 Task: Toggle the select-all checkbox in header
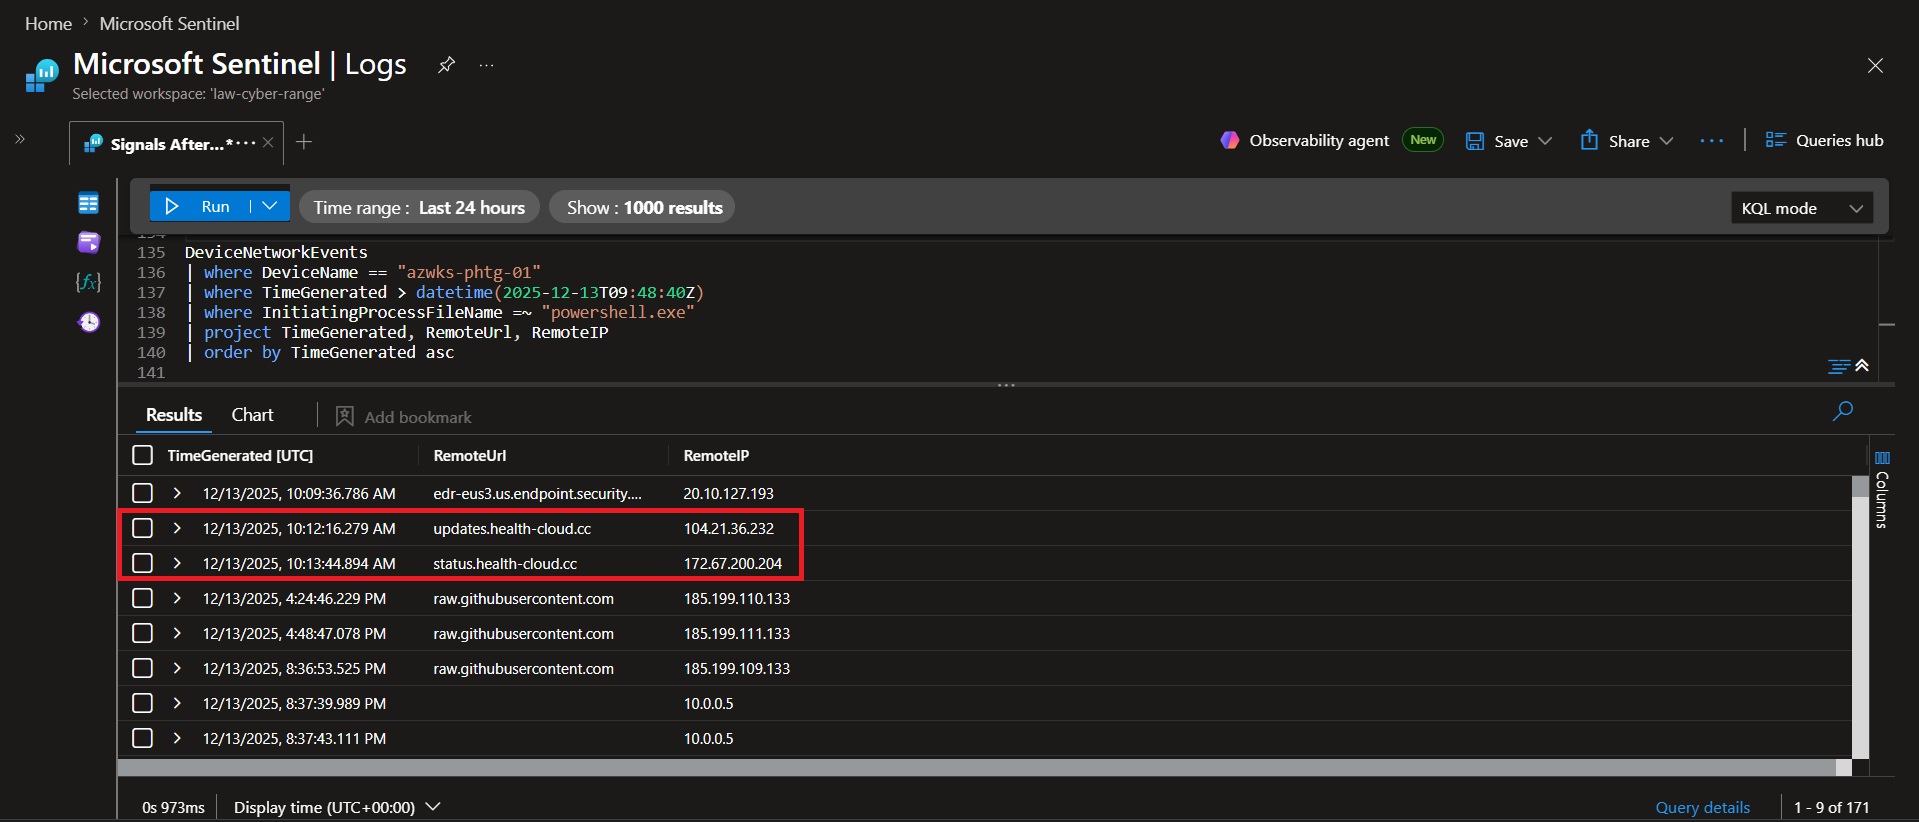(x=142, y=455)
